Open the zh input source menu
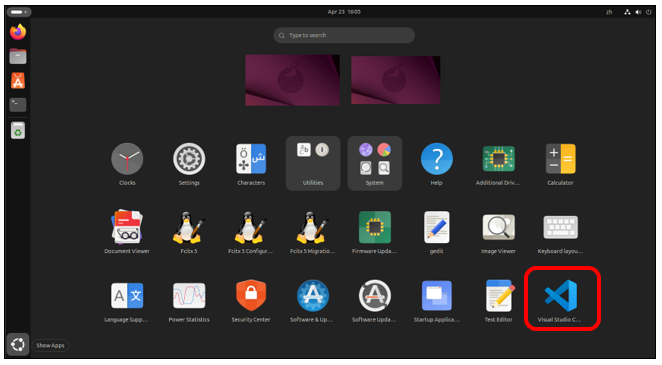Image resolution: width=662 pixels, height=365 pixels. pyautogui.click(x=609, y=12)
